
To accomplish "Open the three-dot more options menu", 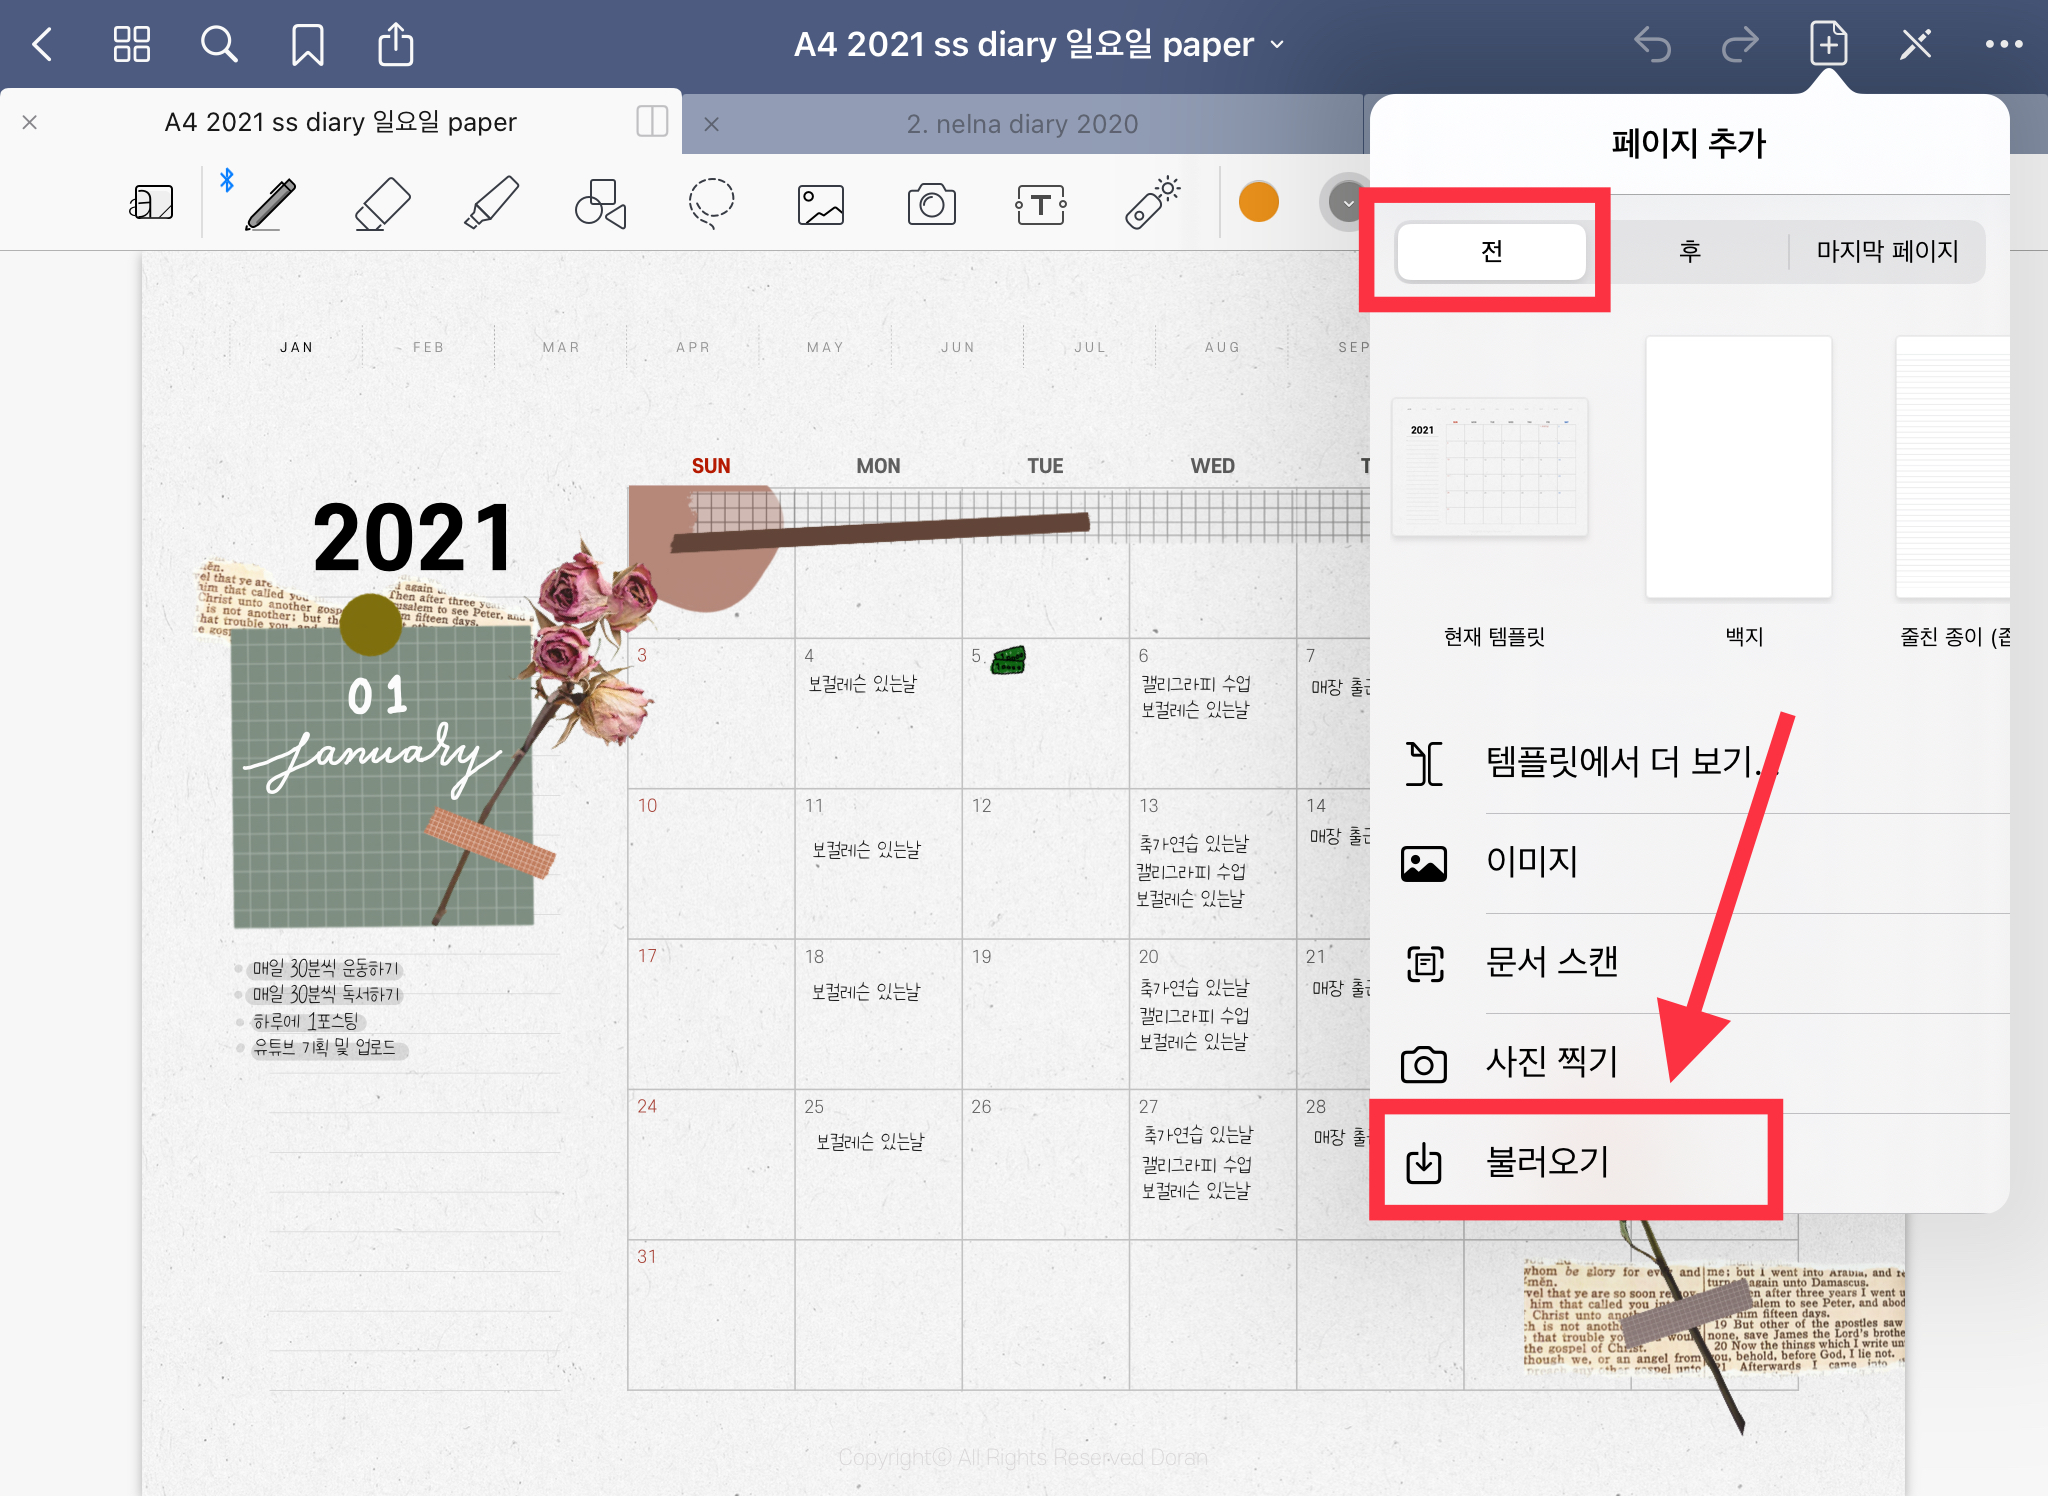I will pyautogui.click(x=2003, y=45).
